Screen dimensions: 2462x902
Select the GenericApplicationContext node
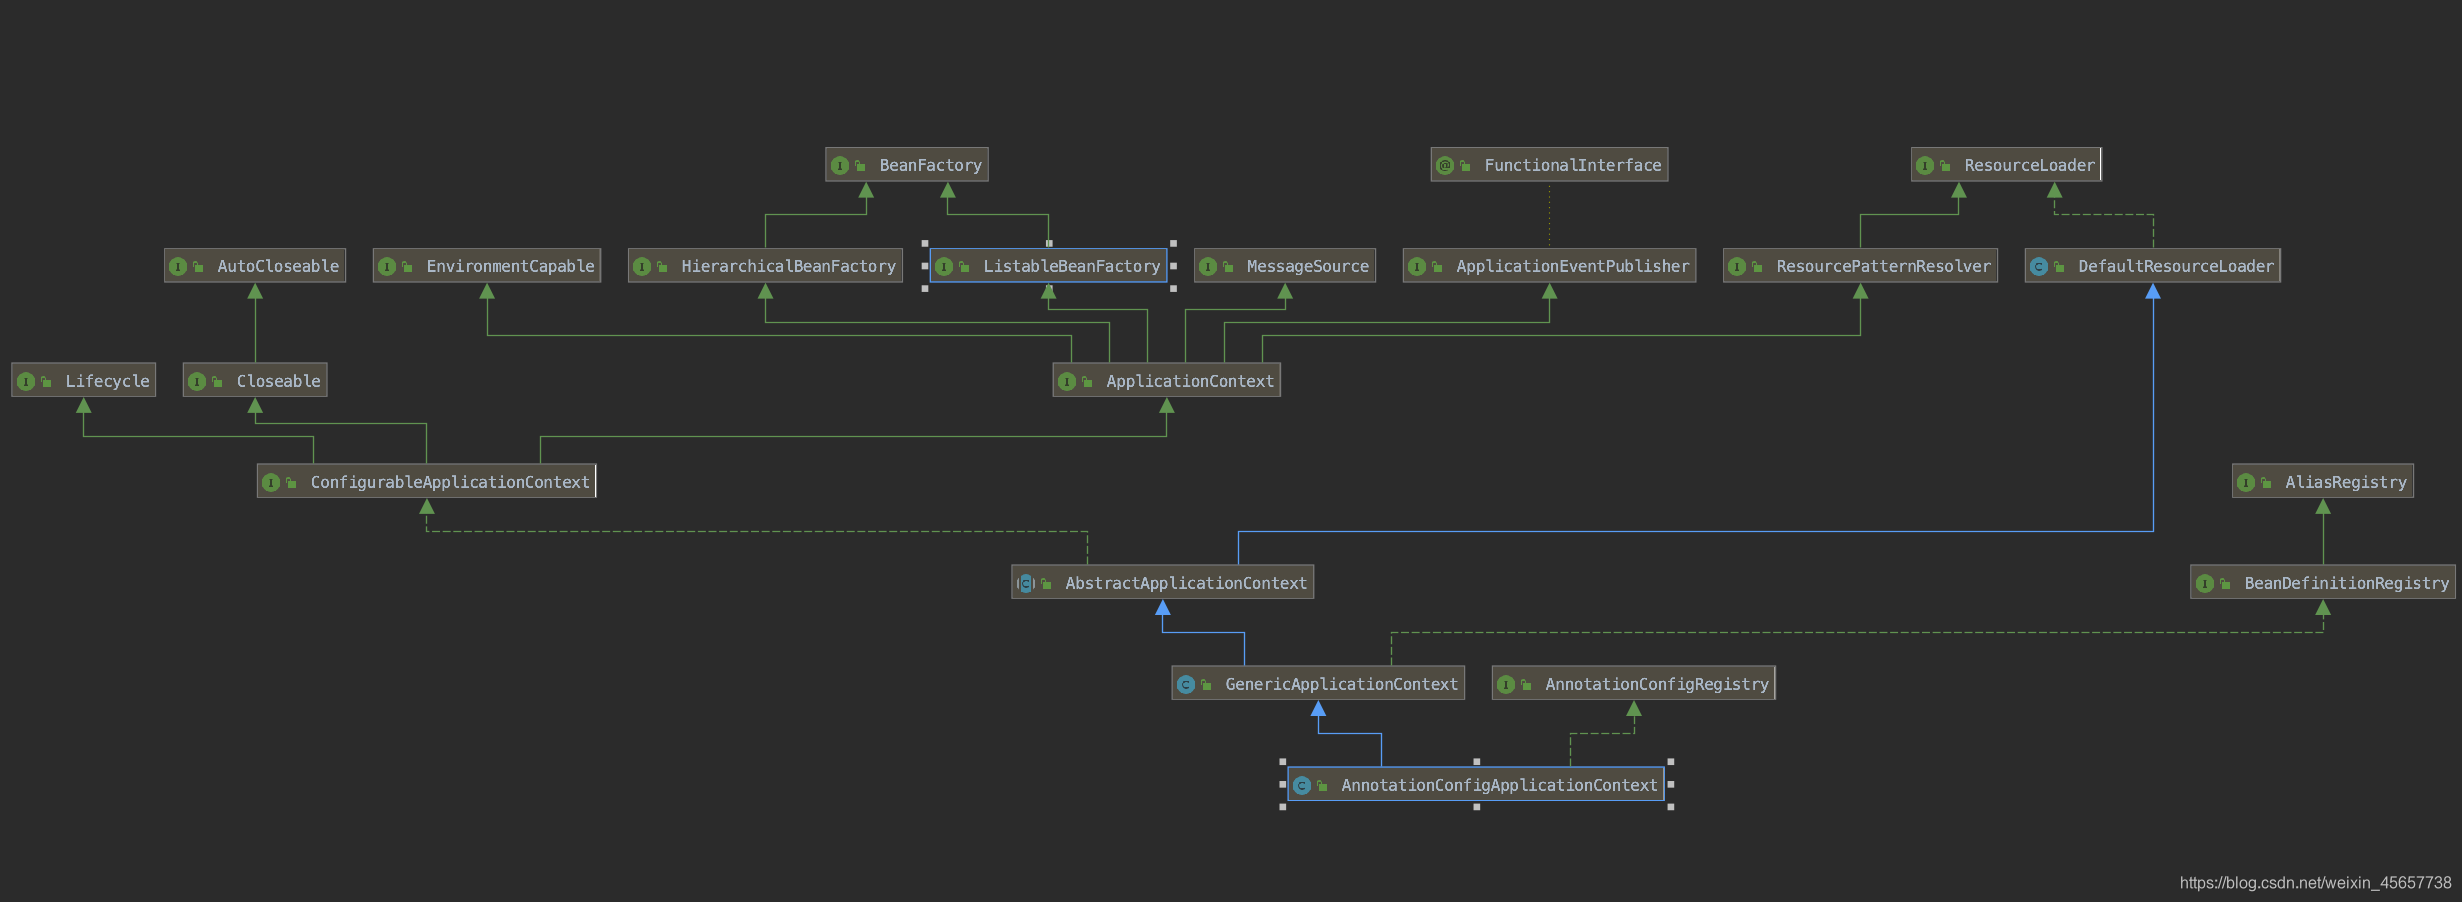click(x=1318, y=684)
